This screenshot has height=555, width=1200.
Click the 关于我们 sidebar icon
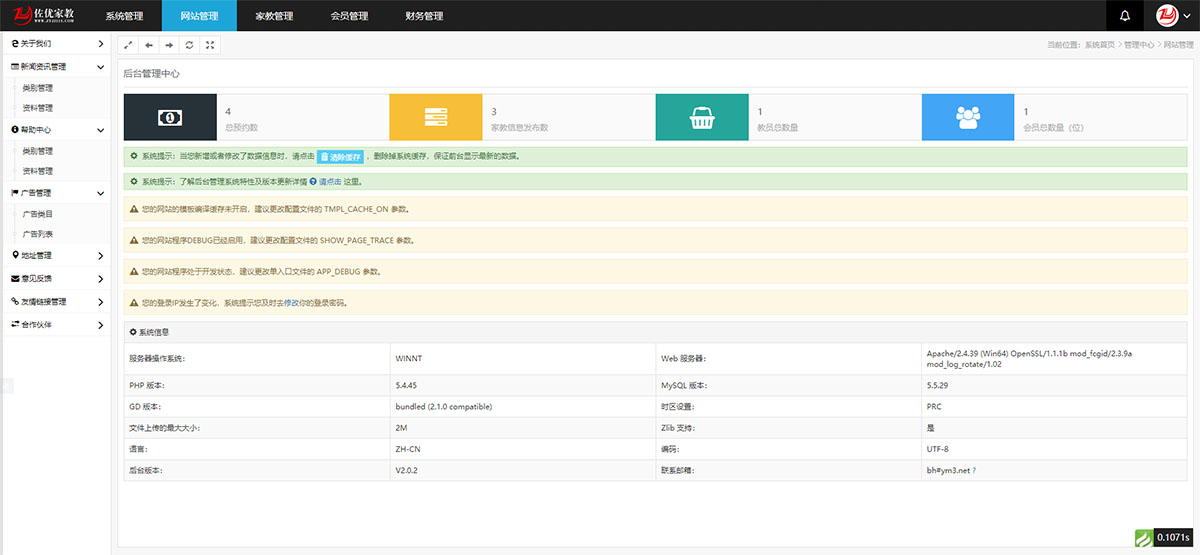coord(14,44)
